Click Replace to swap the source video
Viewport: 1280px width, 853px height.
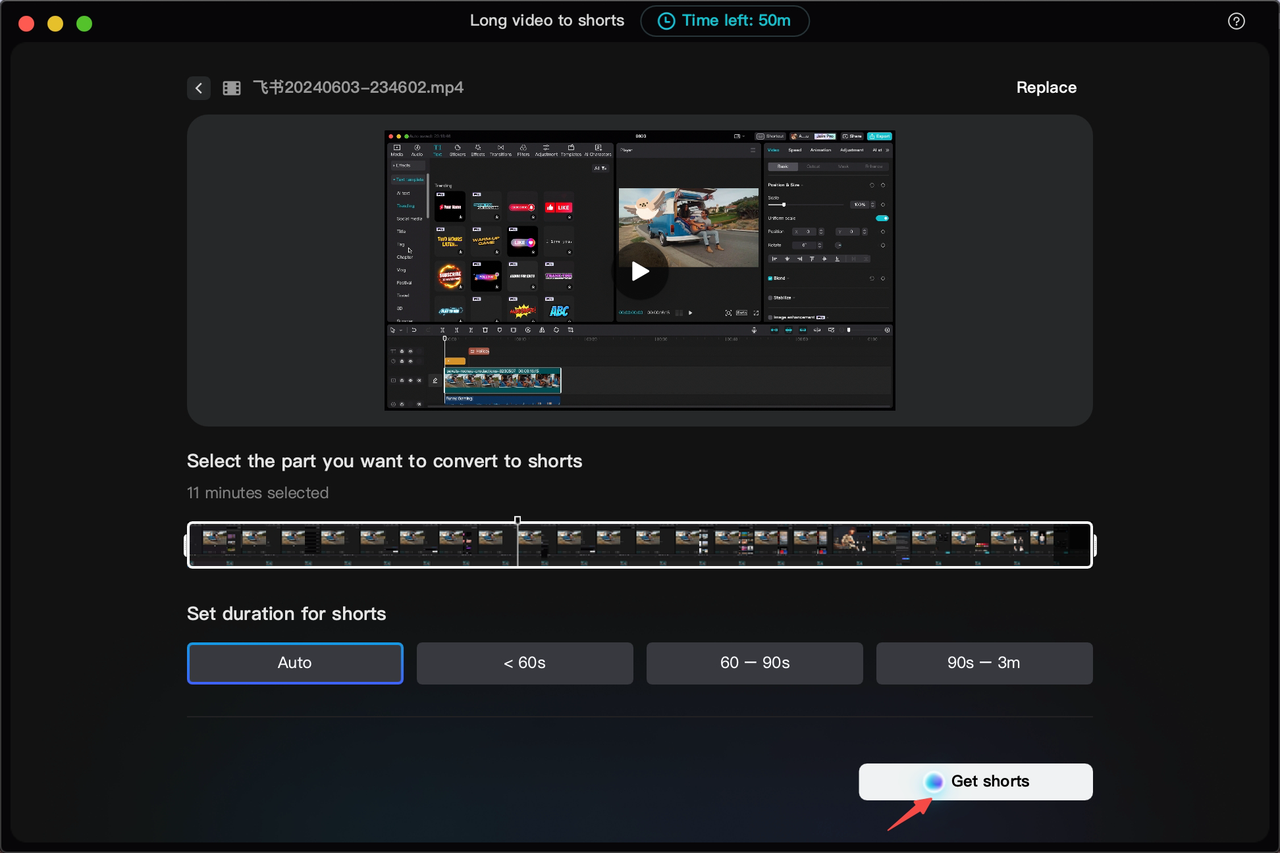(1046, 87)
